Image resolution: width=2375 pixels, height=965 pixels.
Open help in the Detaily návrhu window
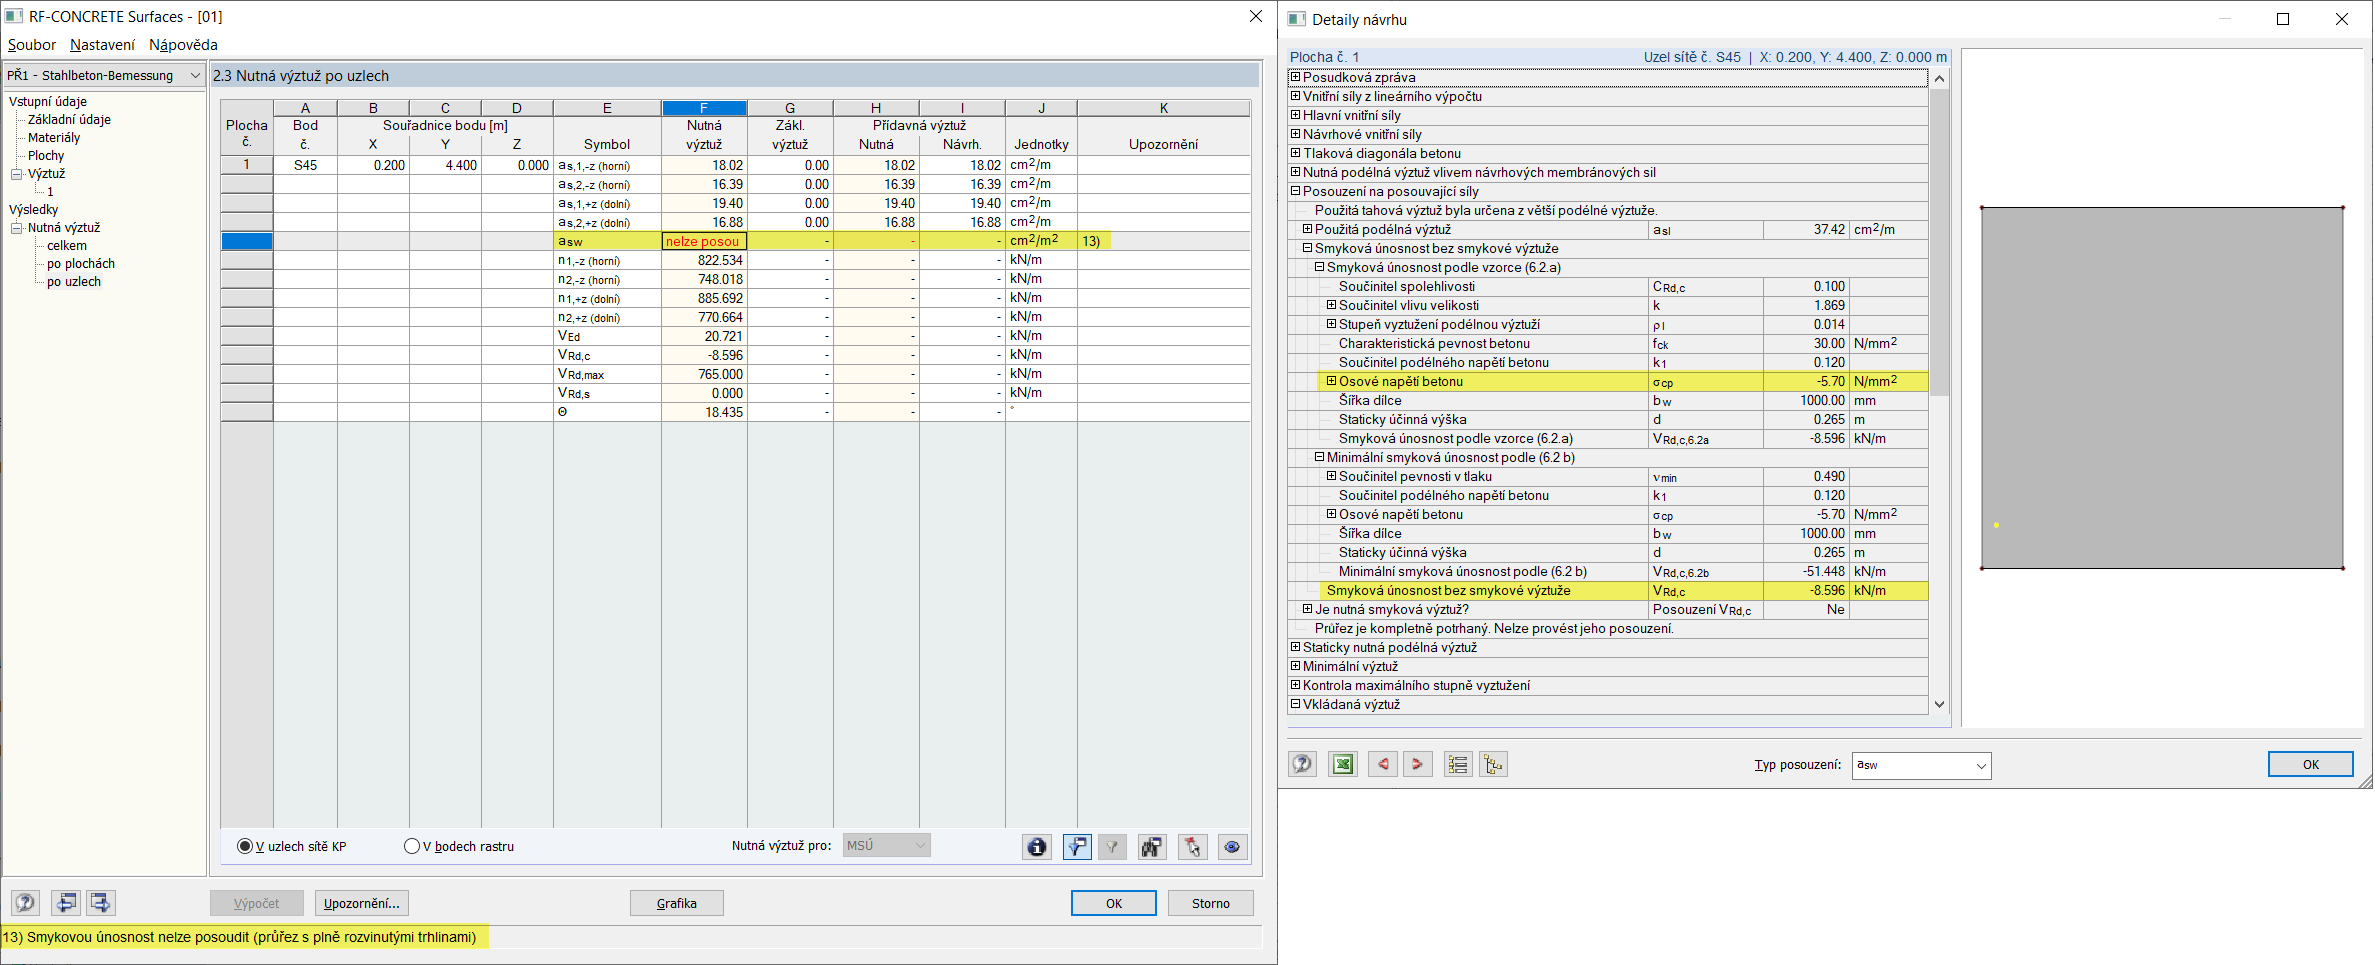1302,764
